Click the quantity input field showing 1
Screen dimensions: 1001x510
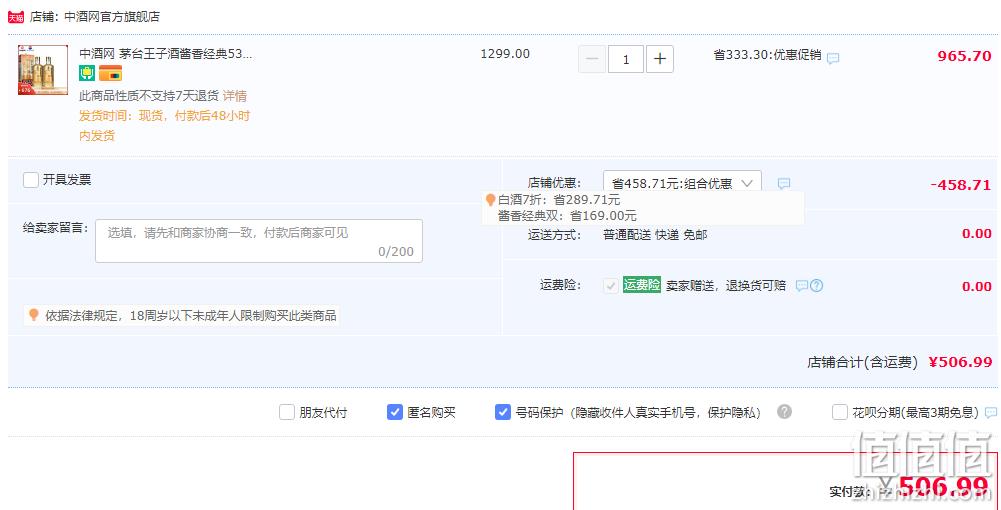[x=626, y=59]
